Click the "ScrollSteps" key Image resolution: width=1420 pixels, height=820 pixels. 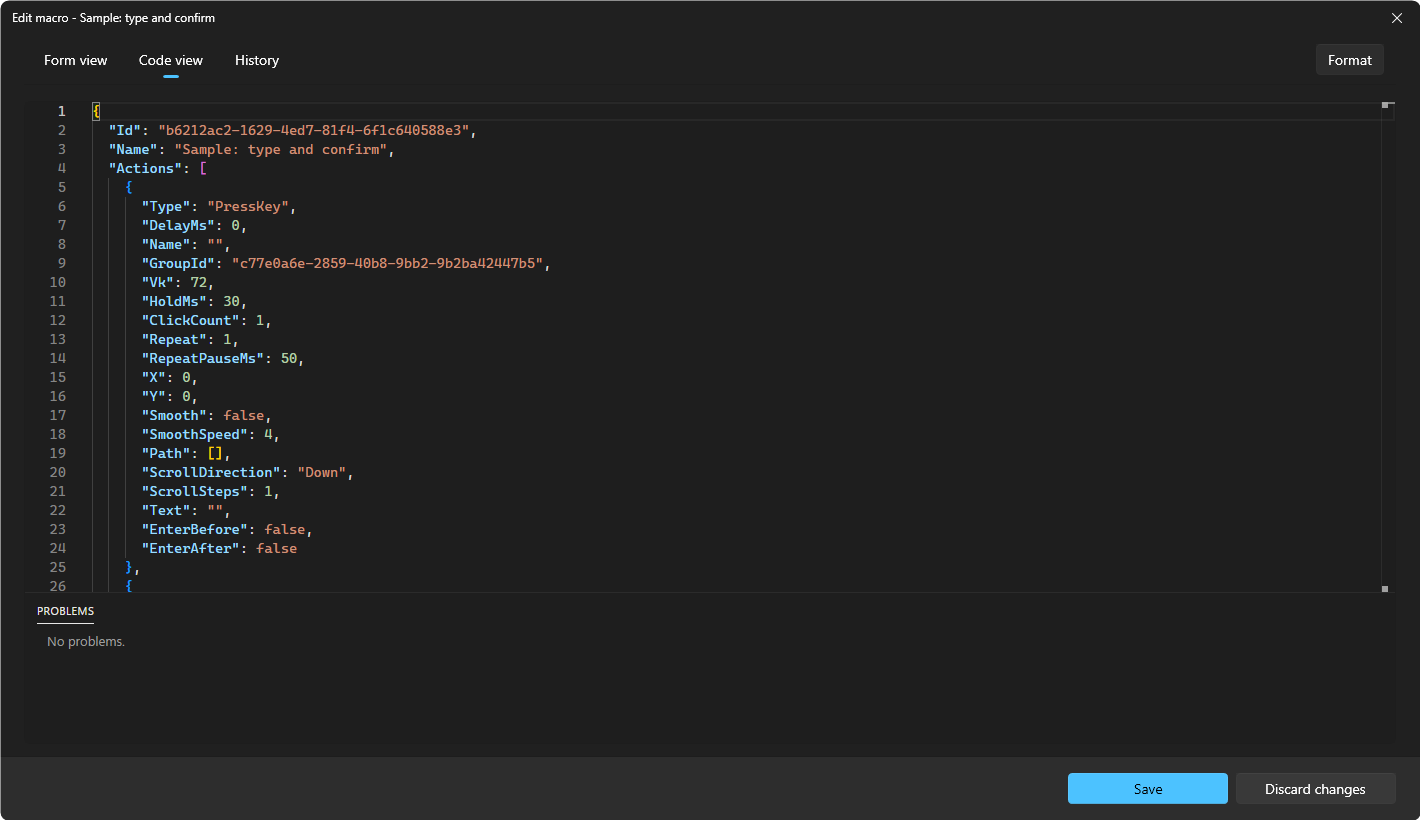coord(194,491)
